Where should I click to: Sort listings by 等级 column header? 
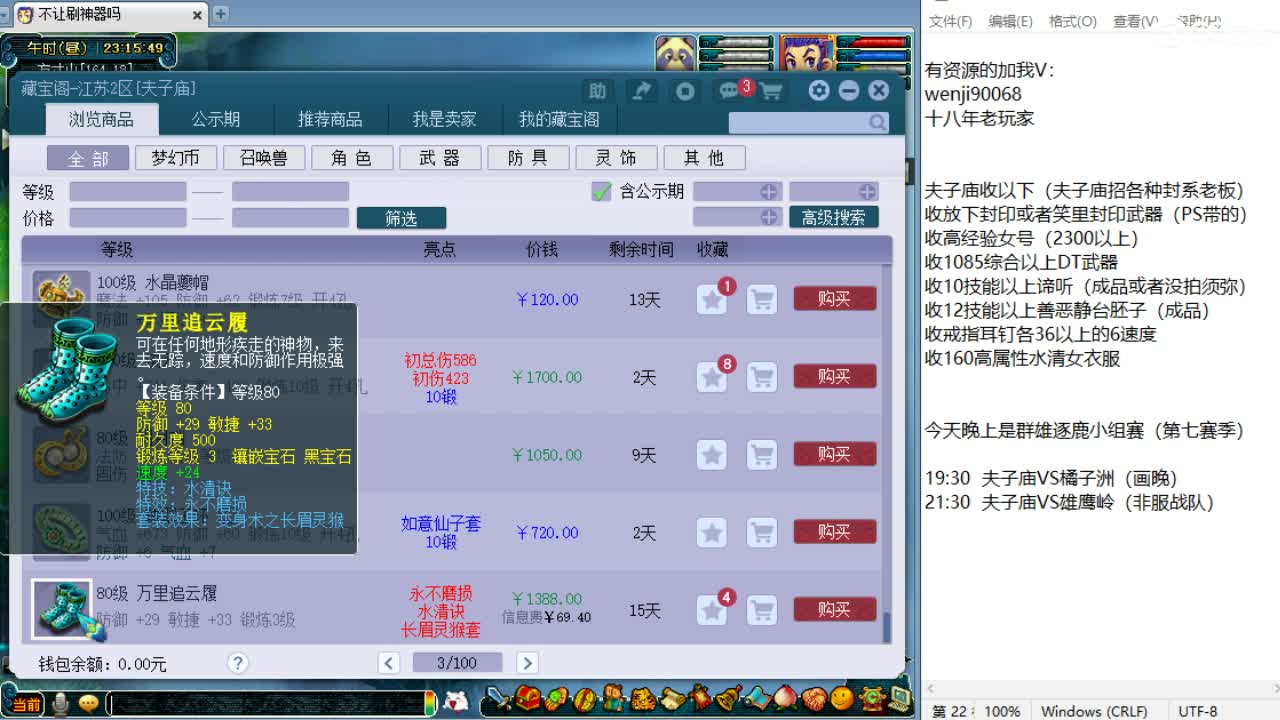116,249
